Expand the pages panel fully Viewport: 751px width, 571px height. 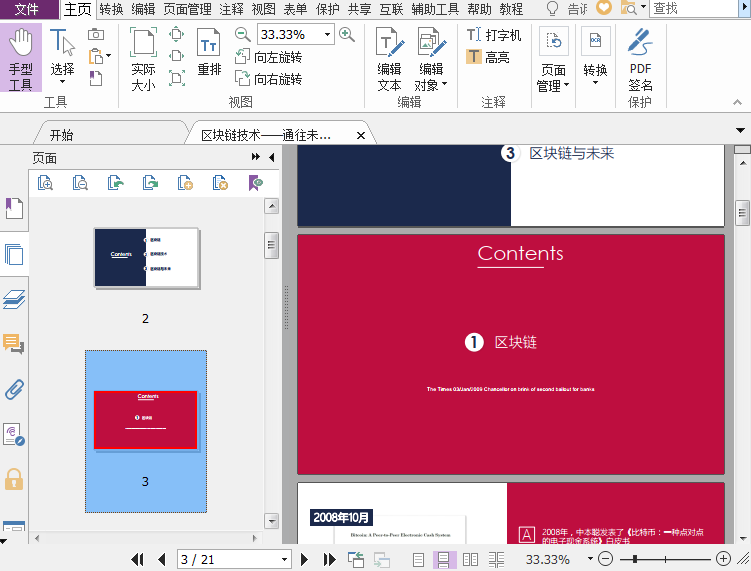[x=256, y=157]
